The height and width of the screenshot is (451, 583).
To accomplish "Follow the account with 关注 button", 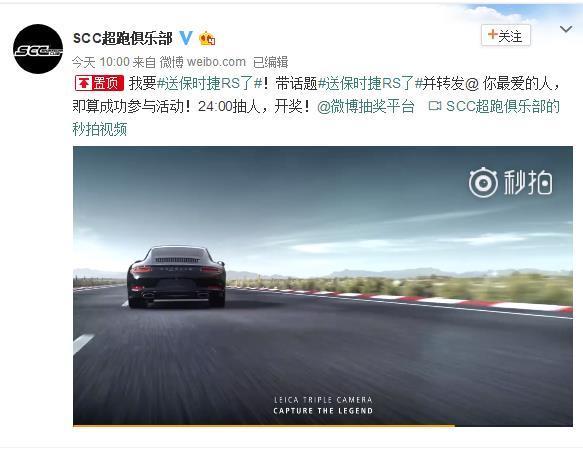I will pyautogui.click(x=506, y=35).
